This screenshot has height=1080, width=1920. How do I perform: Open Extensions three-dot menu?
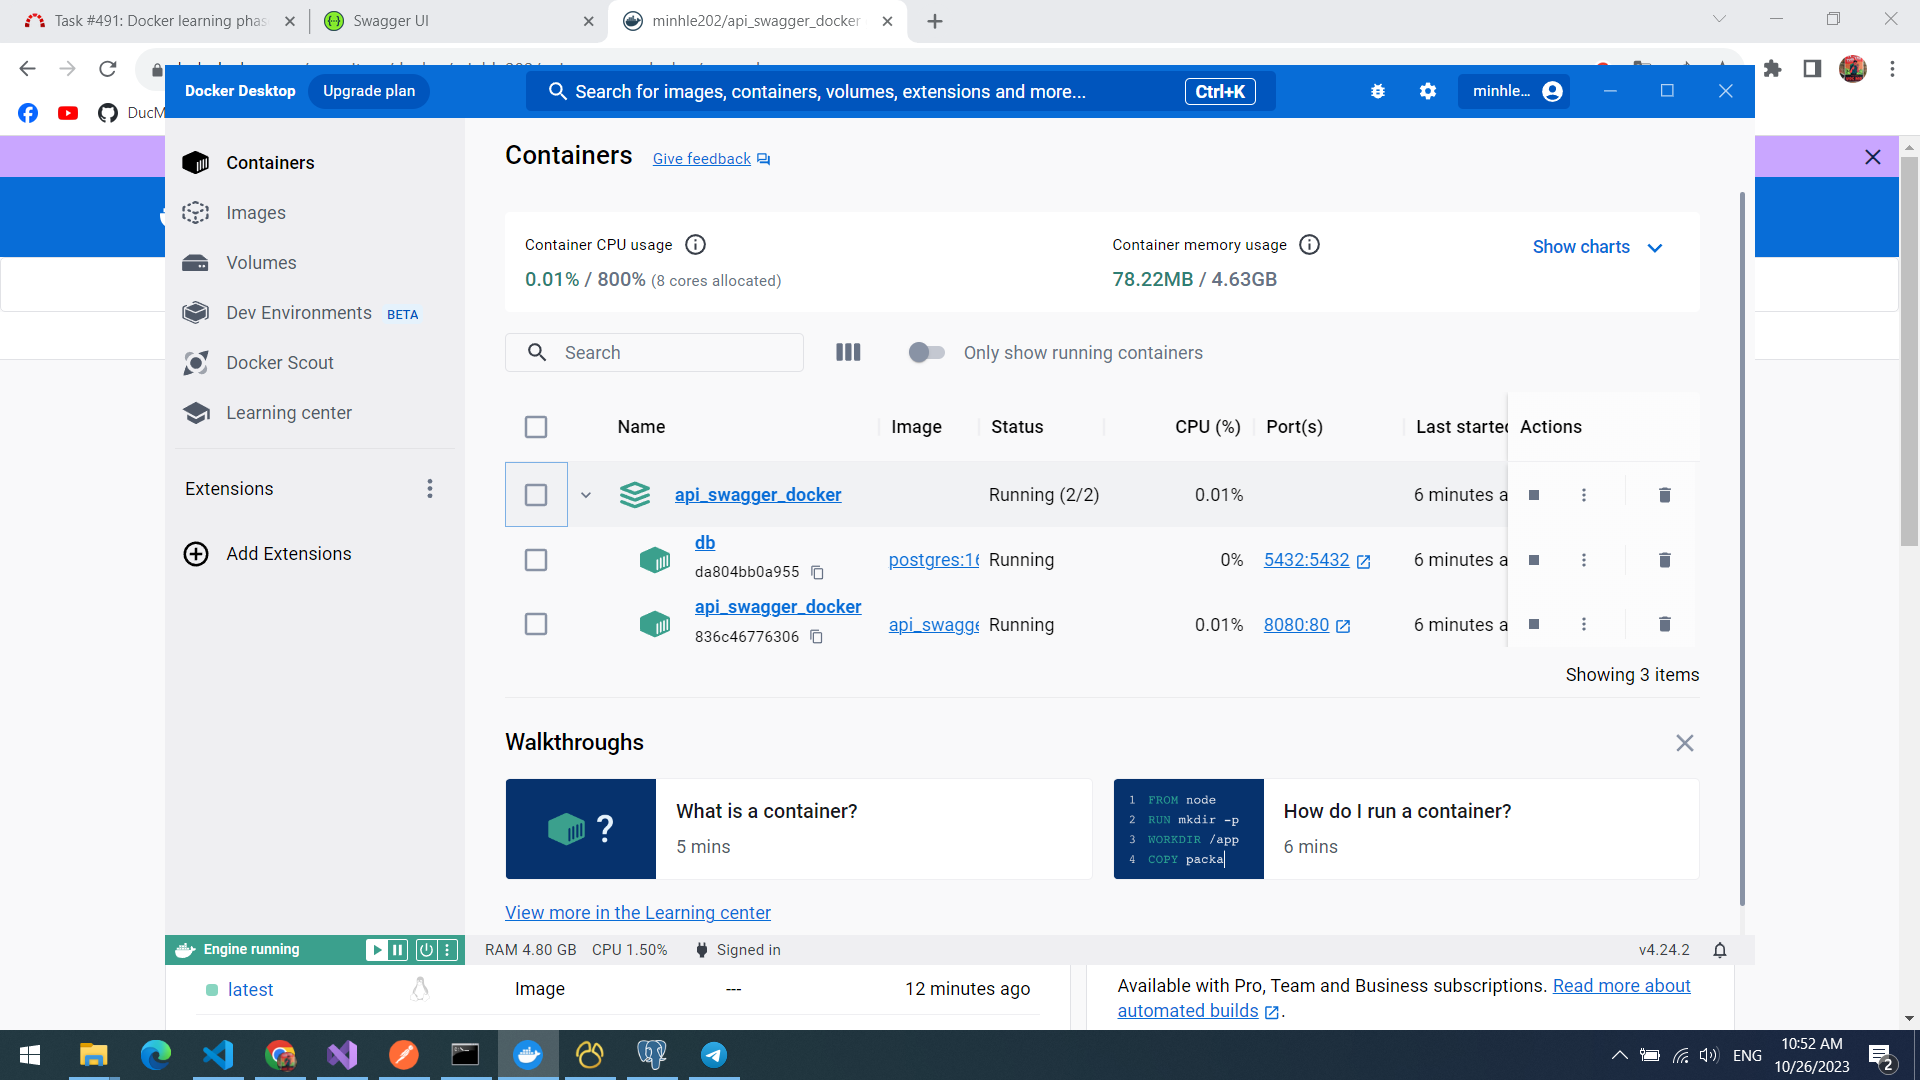430,489
